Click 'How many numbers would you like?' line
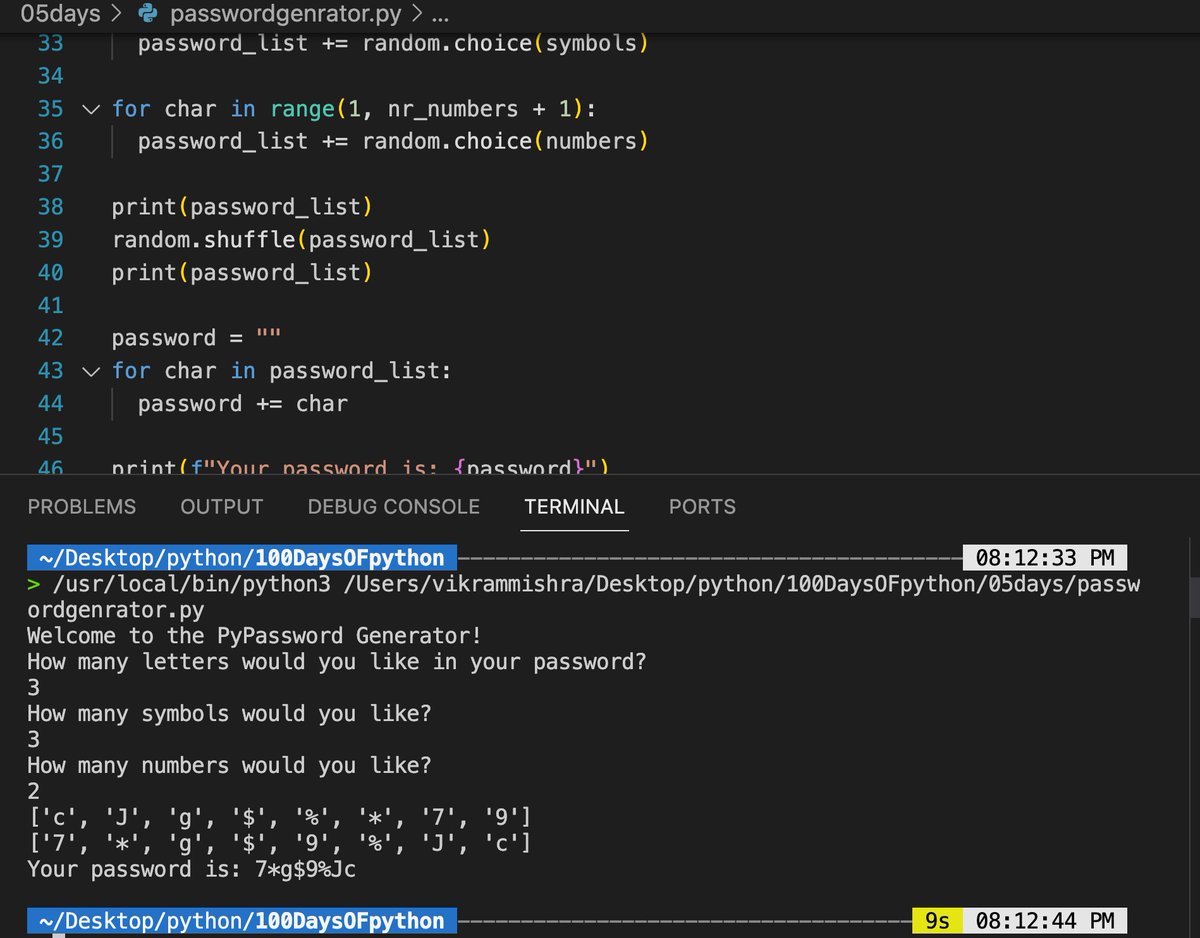1200x938 pixels. (229, 765)
